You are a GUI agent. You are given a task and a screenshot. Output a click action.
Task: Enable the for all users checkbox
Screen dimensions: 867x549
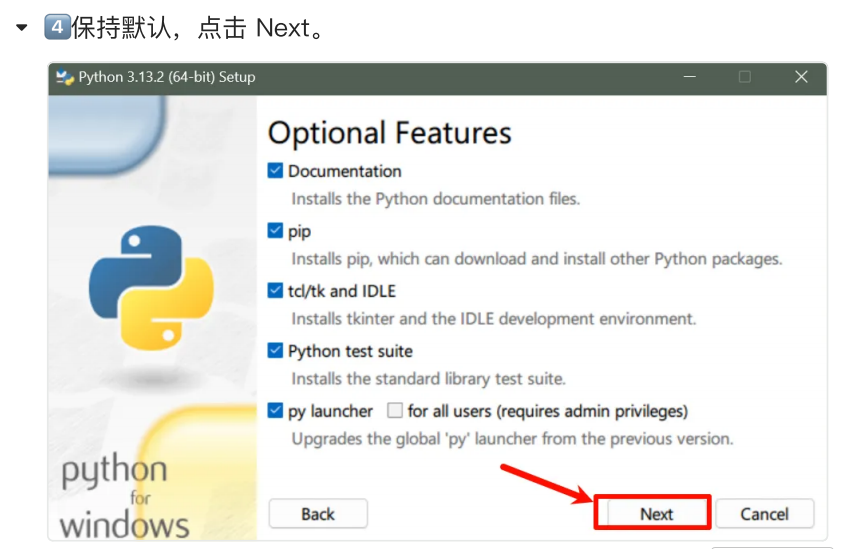395,410
